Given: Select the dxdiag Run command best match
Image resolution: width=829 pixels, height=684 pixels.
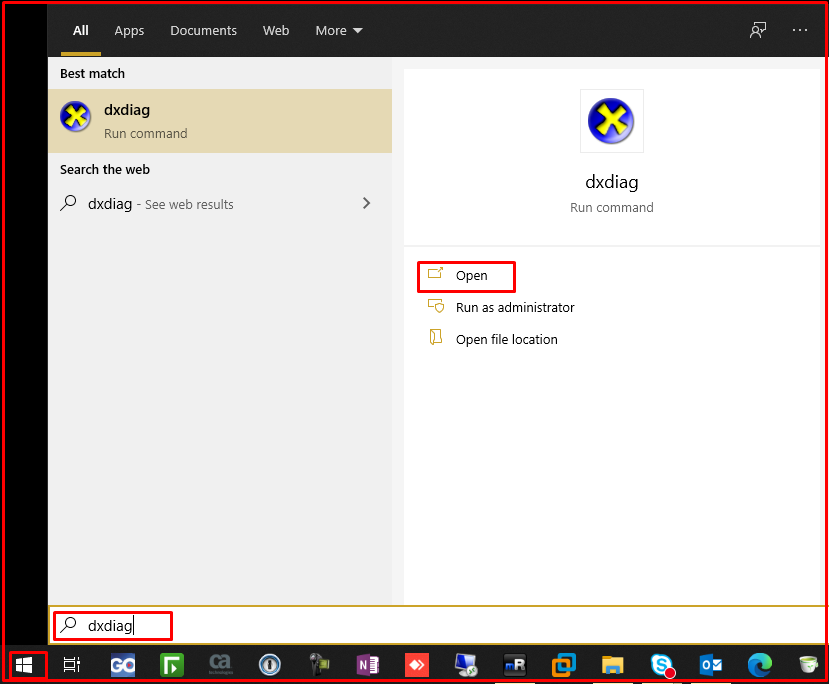Looking at the screenshot, I should [220, 121].
